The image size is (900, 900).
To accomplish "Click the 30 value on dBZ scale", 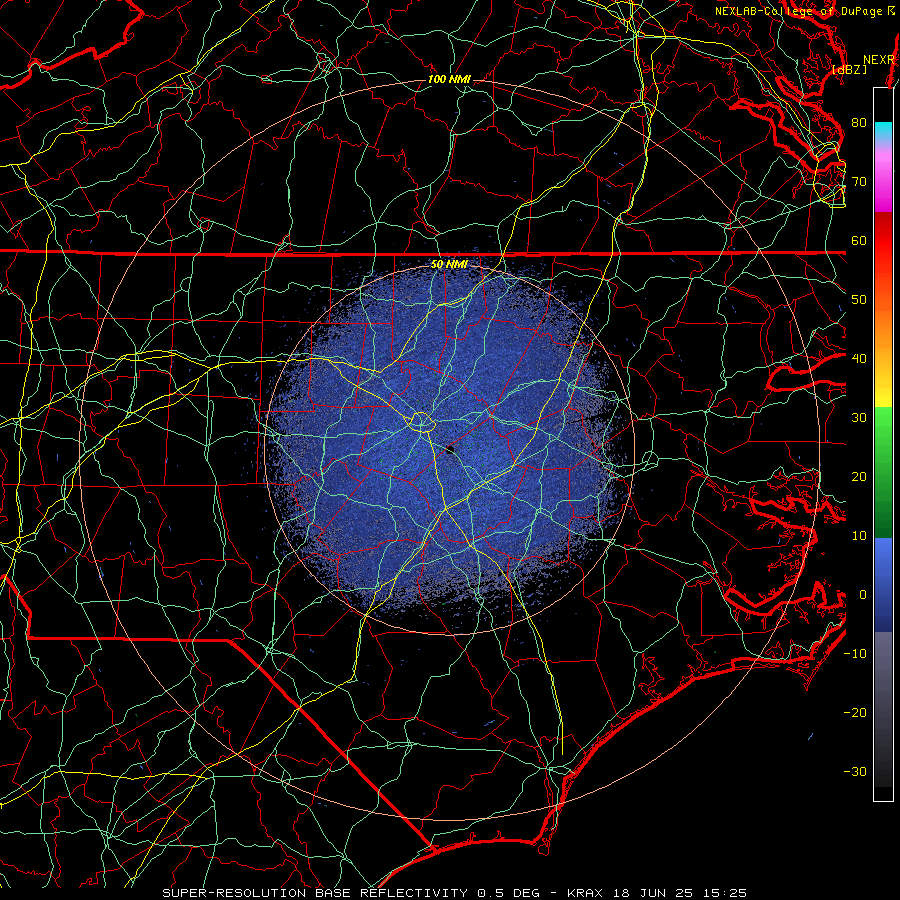I will (x=859, y=418).
